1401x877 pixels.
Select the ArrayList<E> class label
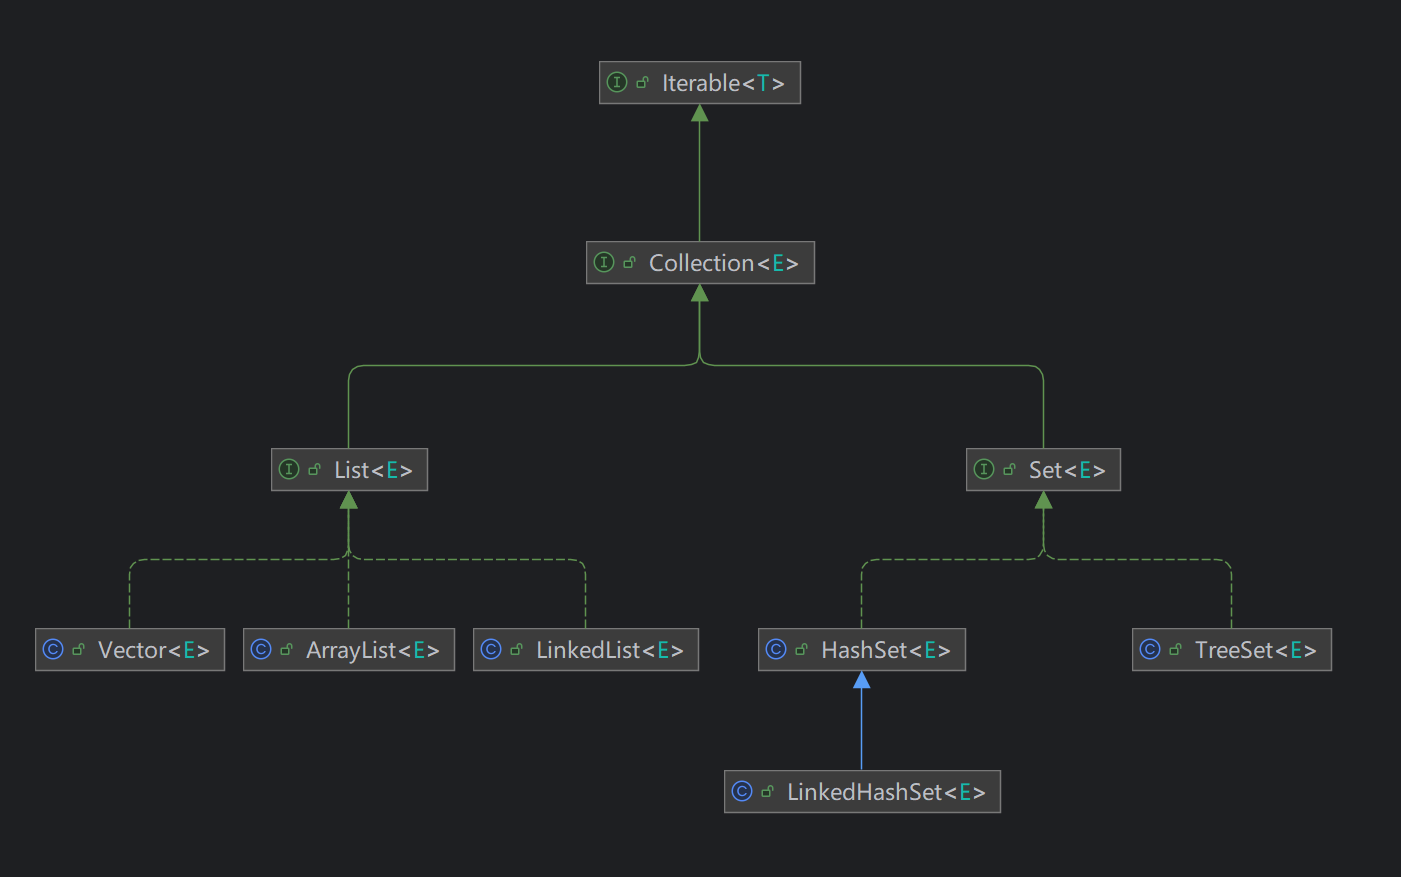372,650
